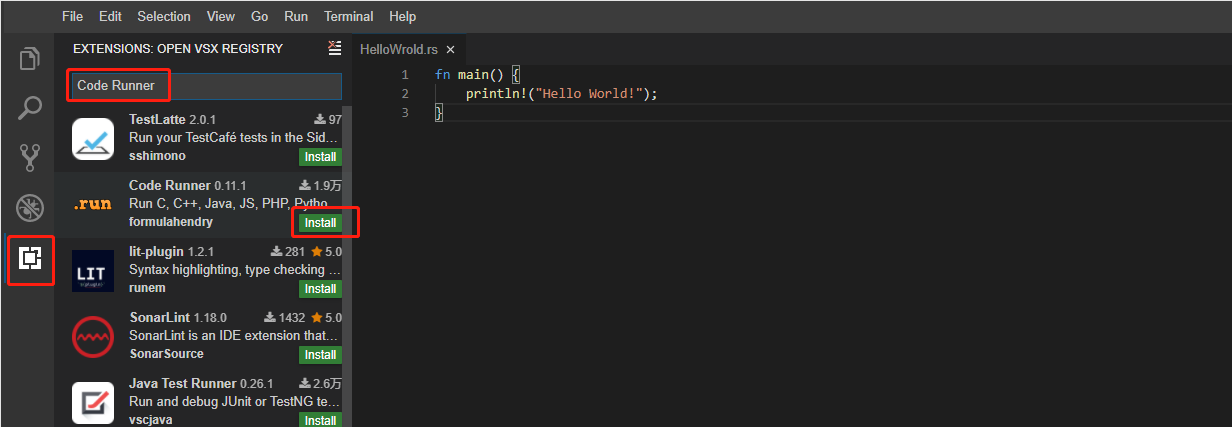Click the extension search field with Code Runner
Screen dimensions: 1232x427
click(205, 86)
